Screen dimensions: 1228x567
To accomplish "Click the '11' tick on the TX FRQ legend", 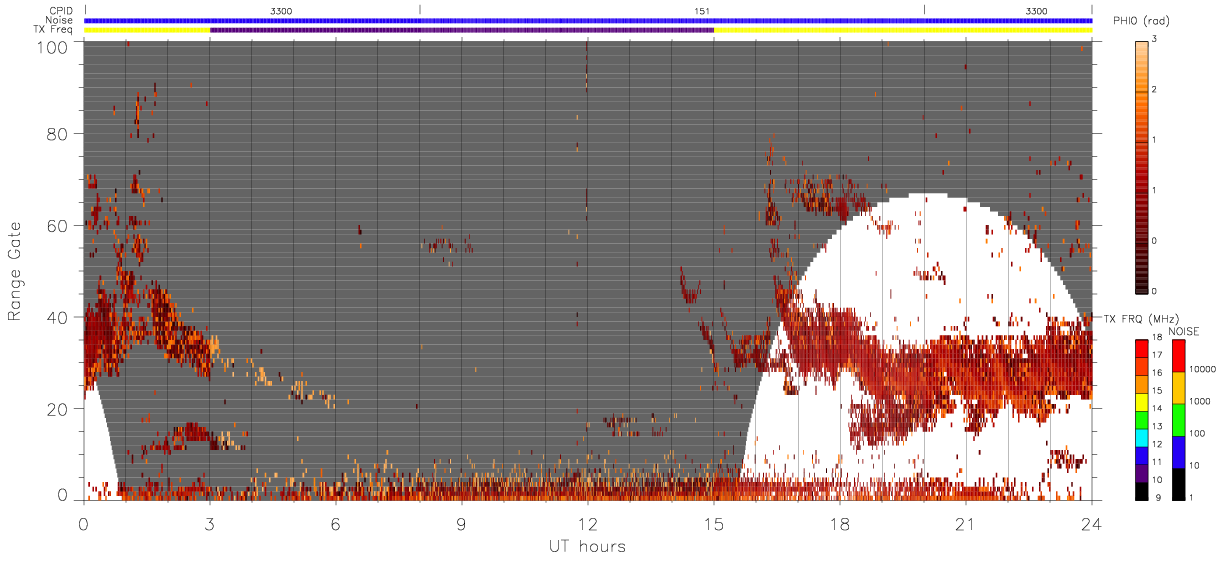I will point(1156,462).
